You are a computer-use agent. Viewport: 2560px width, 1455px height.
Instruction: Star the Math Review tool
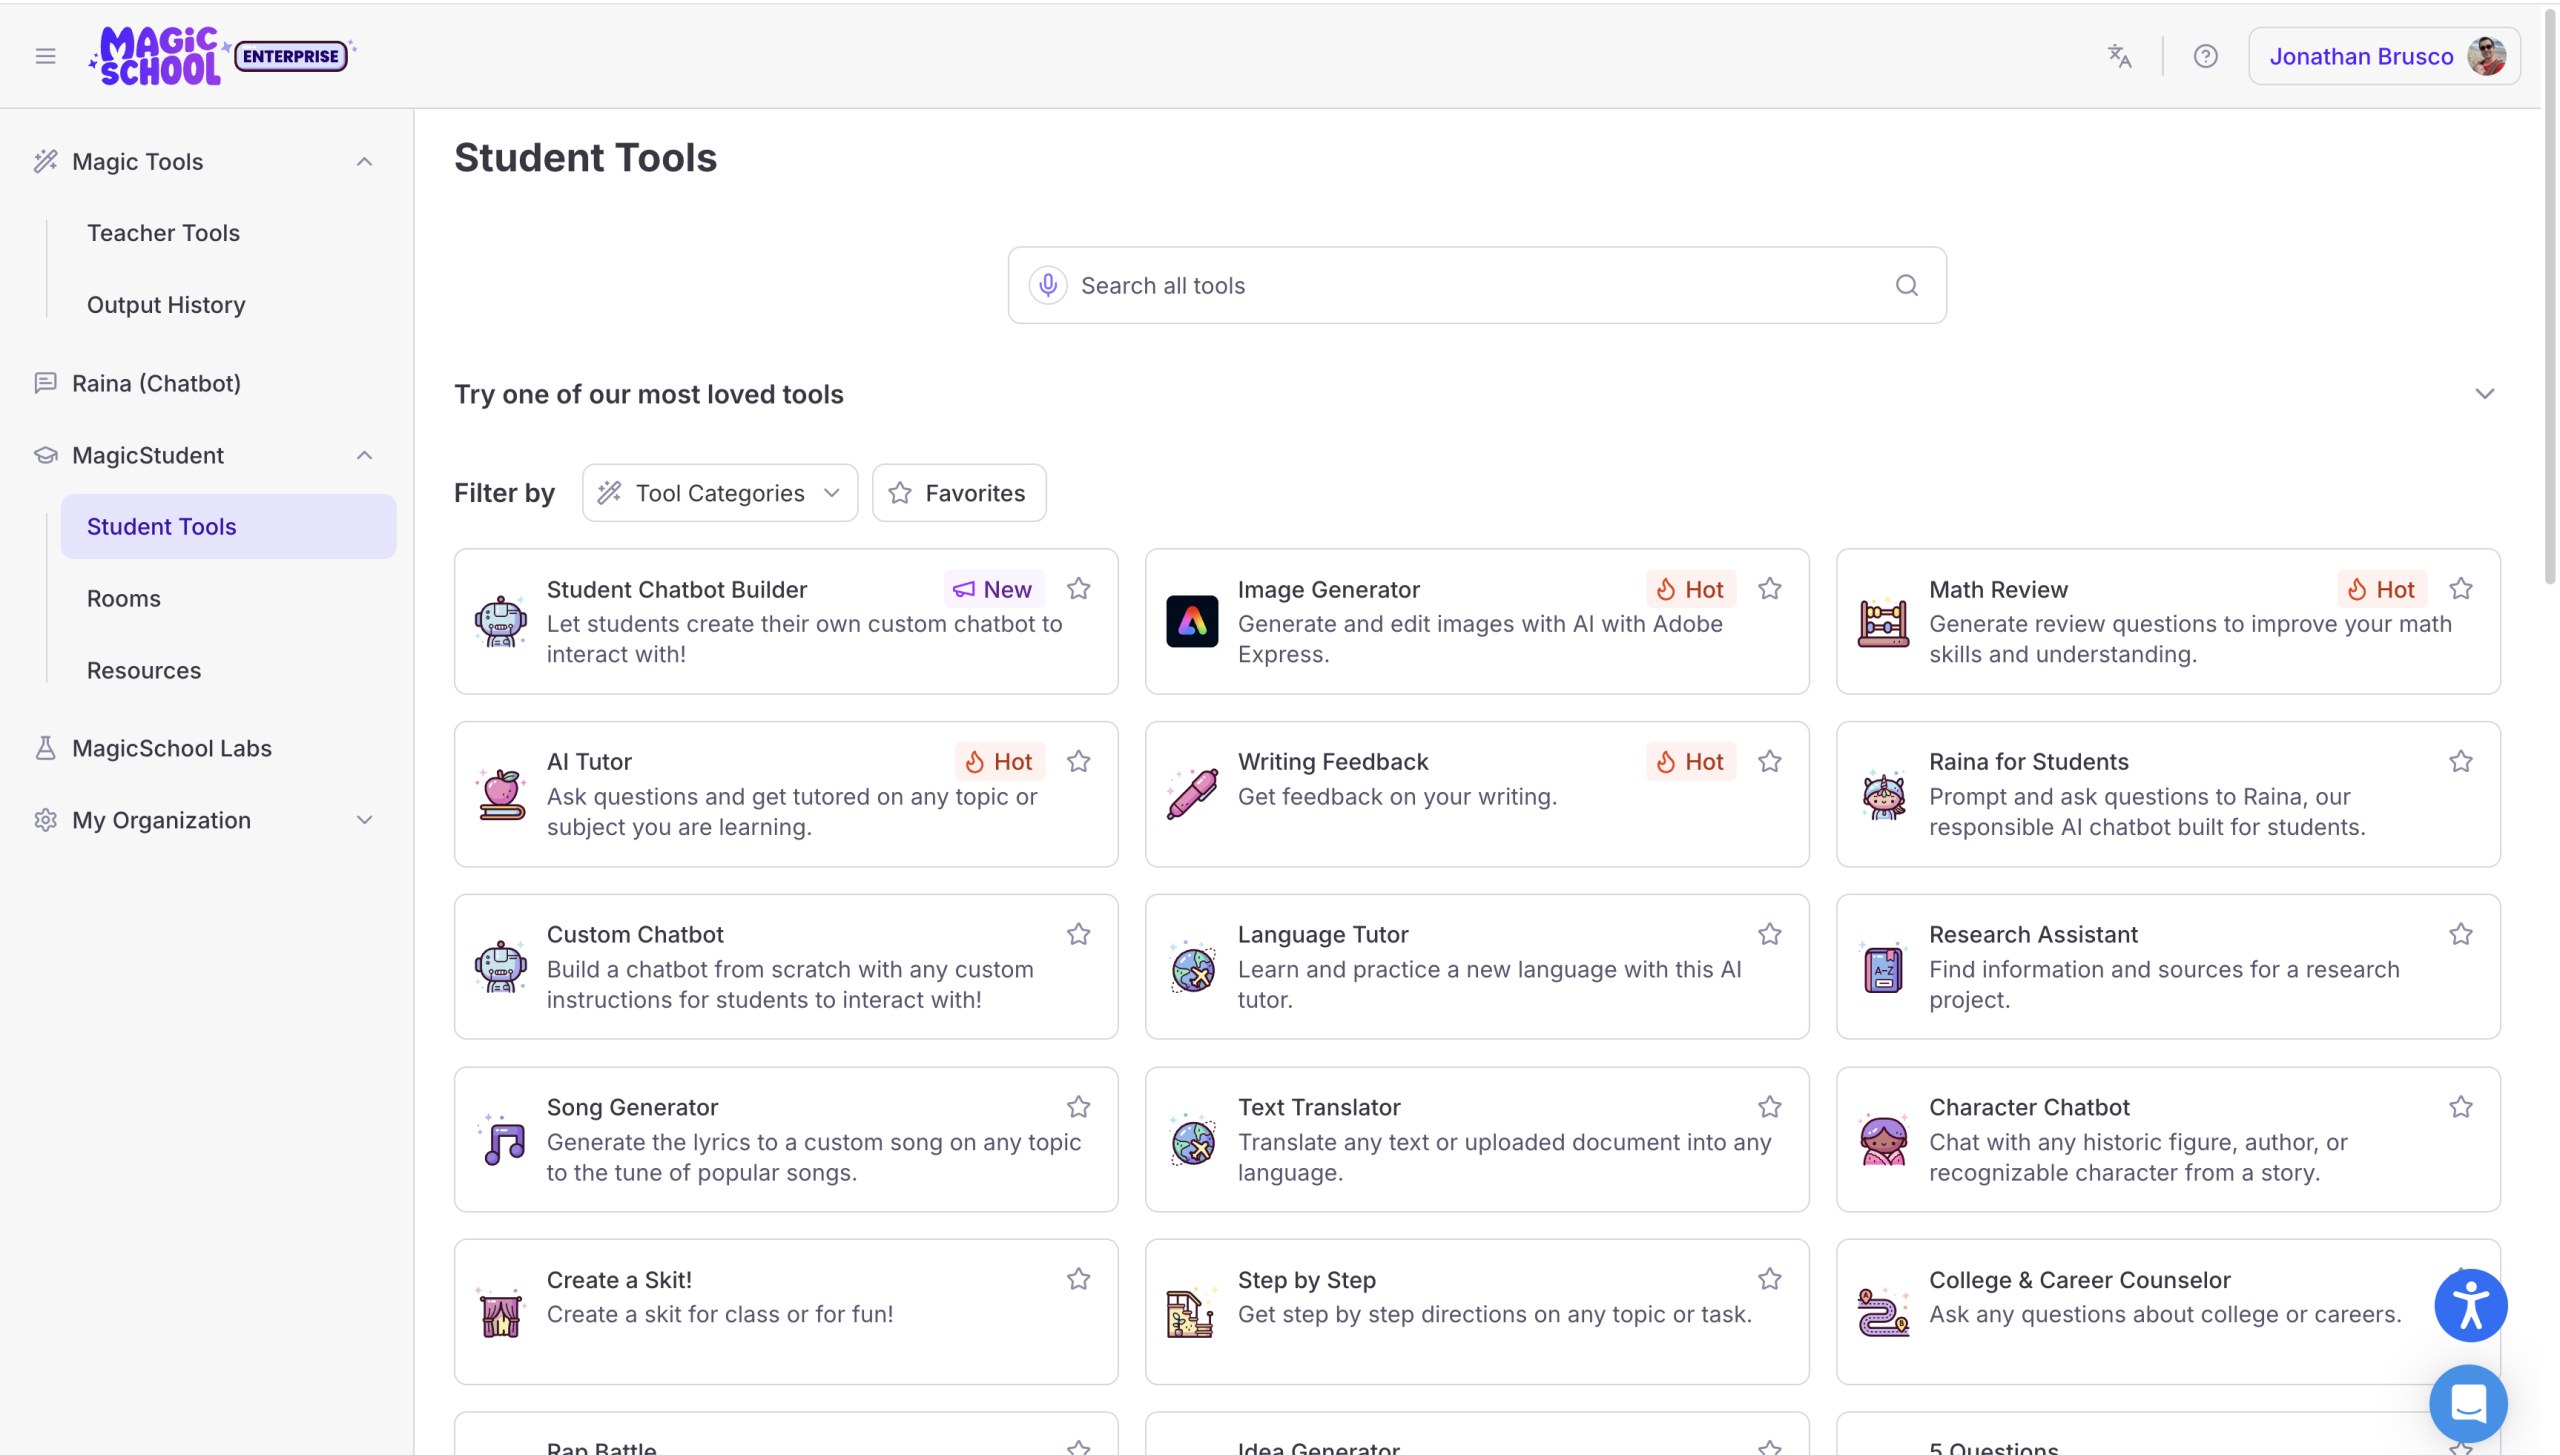coord(2460,589)
